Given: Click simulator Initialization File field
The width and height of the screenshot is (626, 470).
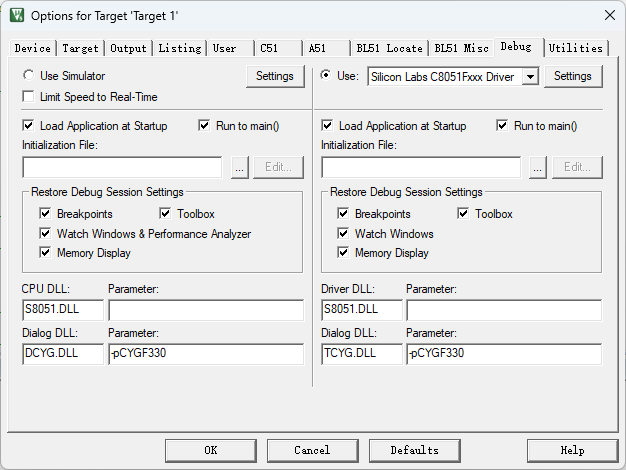Looking at the screenshot, I should [x=122, y=167].
